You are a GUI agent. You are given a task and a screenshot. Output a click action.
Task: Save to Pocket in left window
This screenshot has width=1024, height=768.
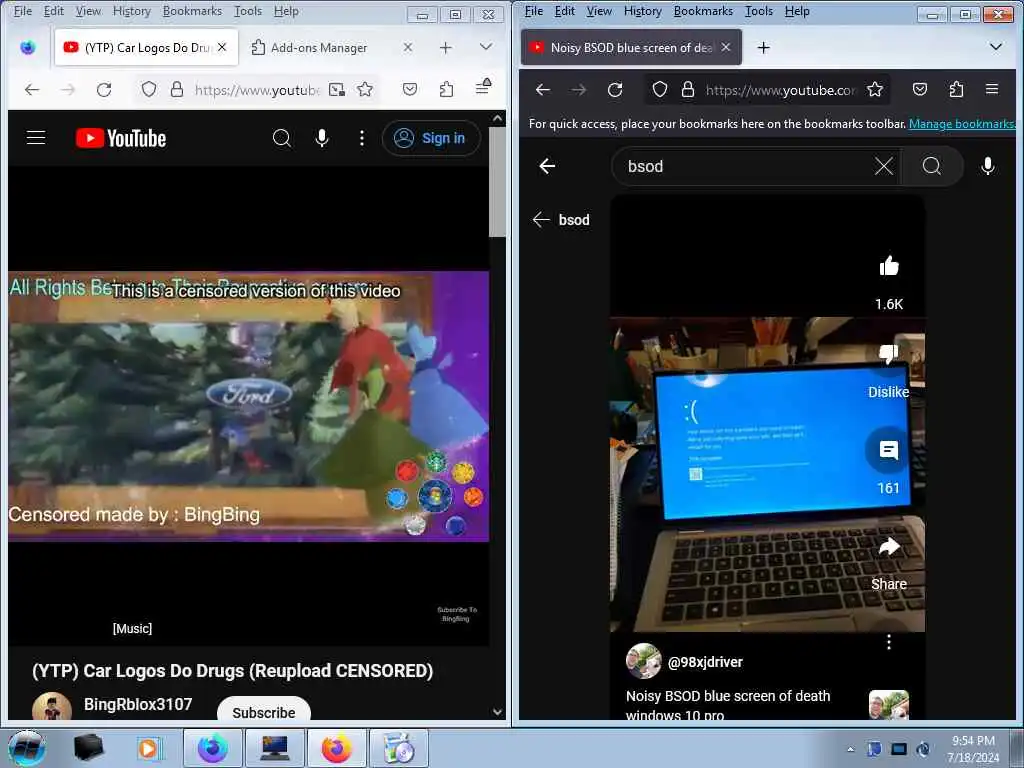click(409, 89)
